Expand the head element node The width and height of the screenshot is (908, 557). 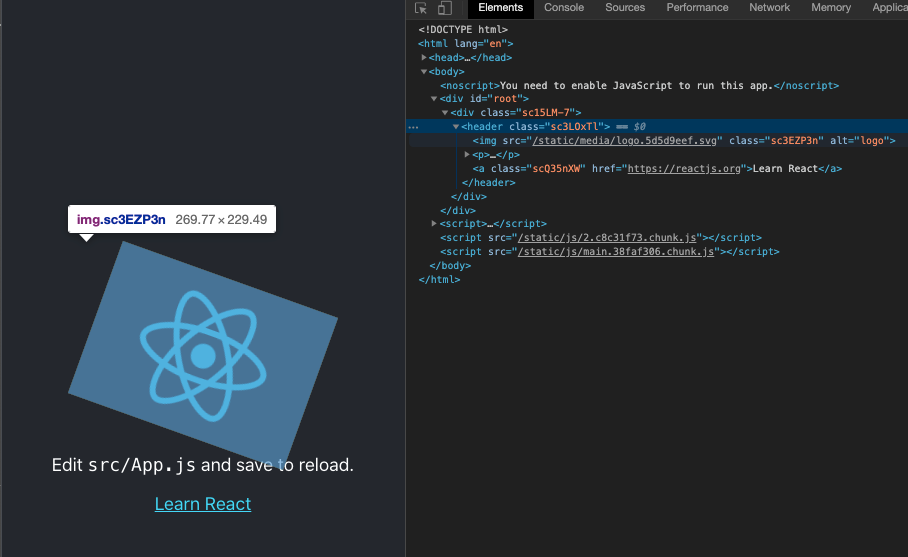click(424, 57)
